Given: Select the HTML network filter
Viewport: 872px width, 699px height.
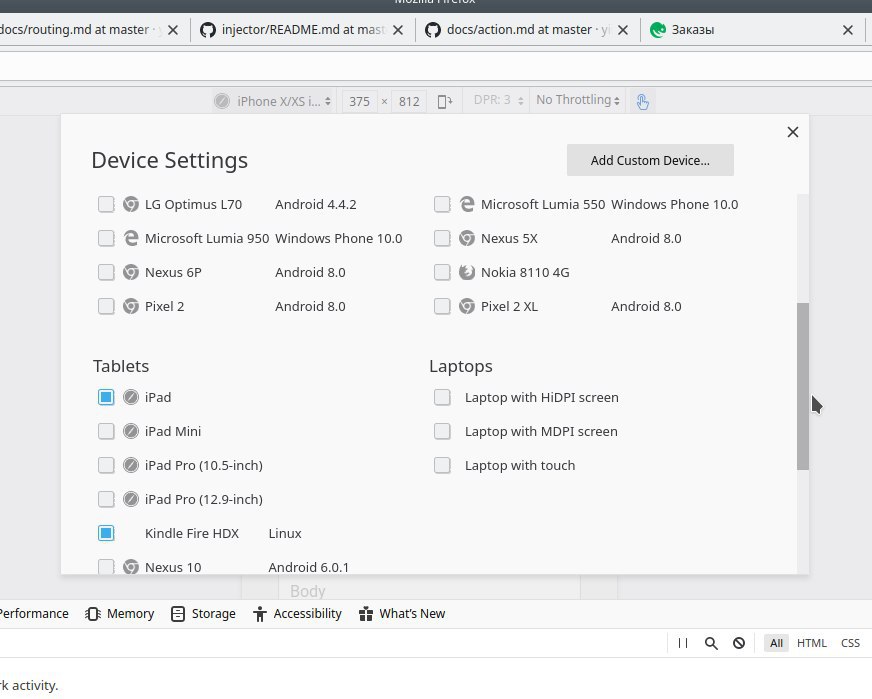Looking at the screenshot, I should click(x=811, y=643).
